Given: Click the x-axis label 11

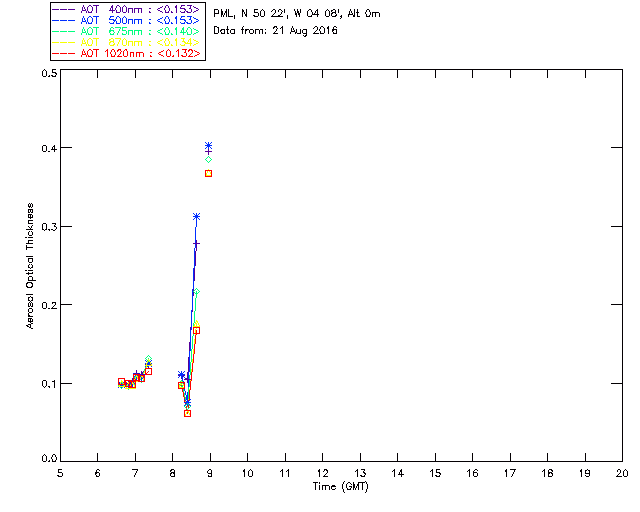Looking at the screenshot, I should click(x=285, y=473).
